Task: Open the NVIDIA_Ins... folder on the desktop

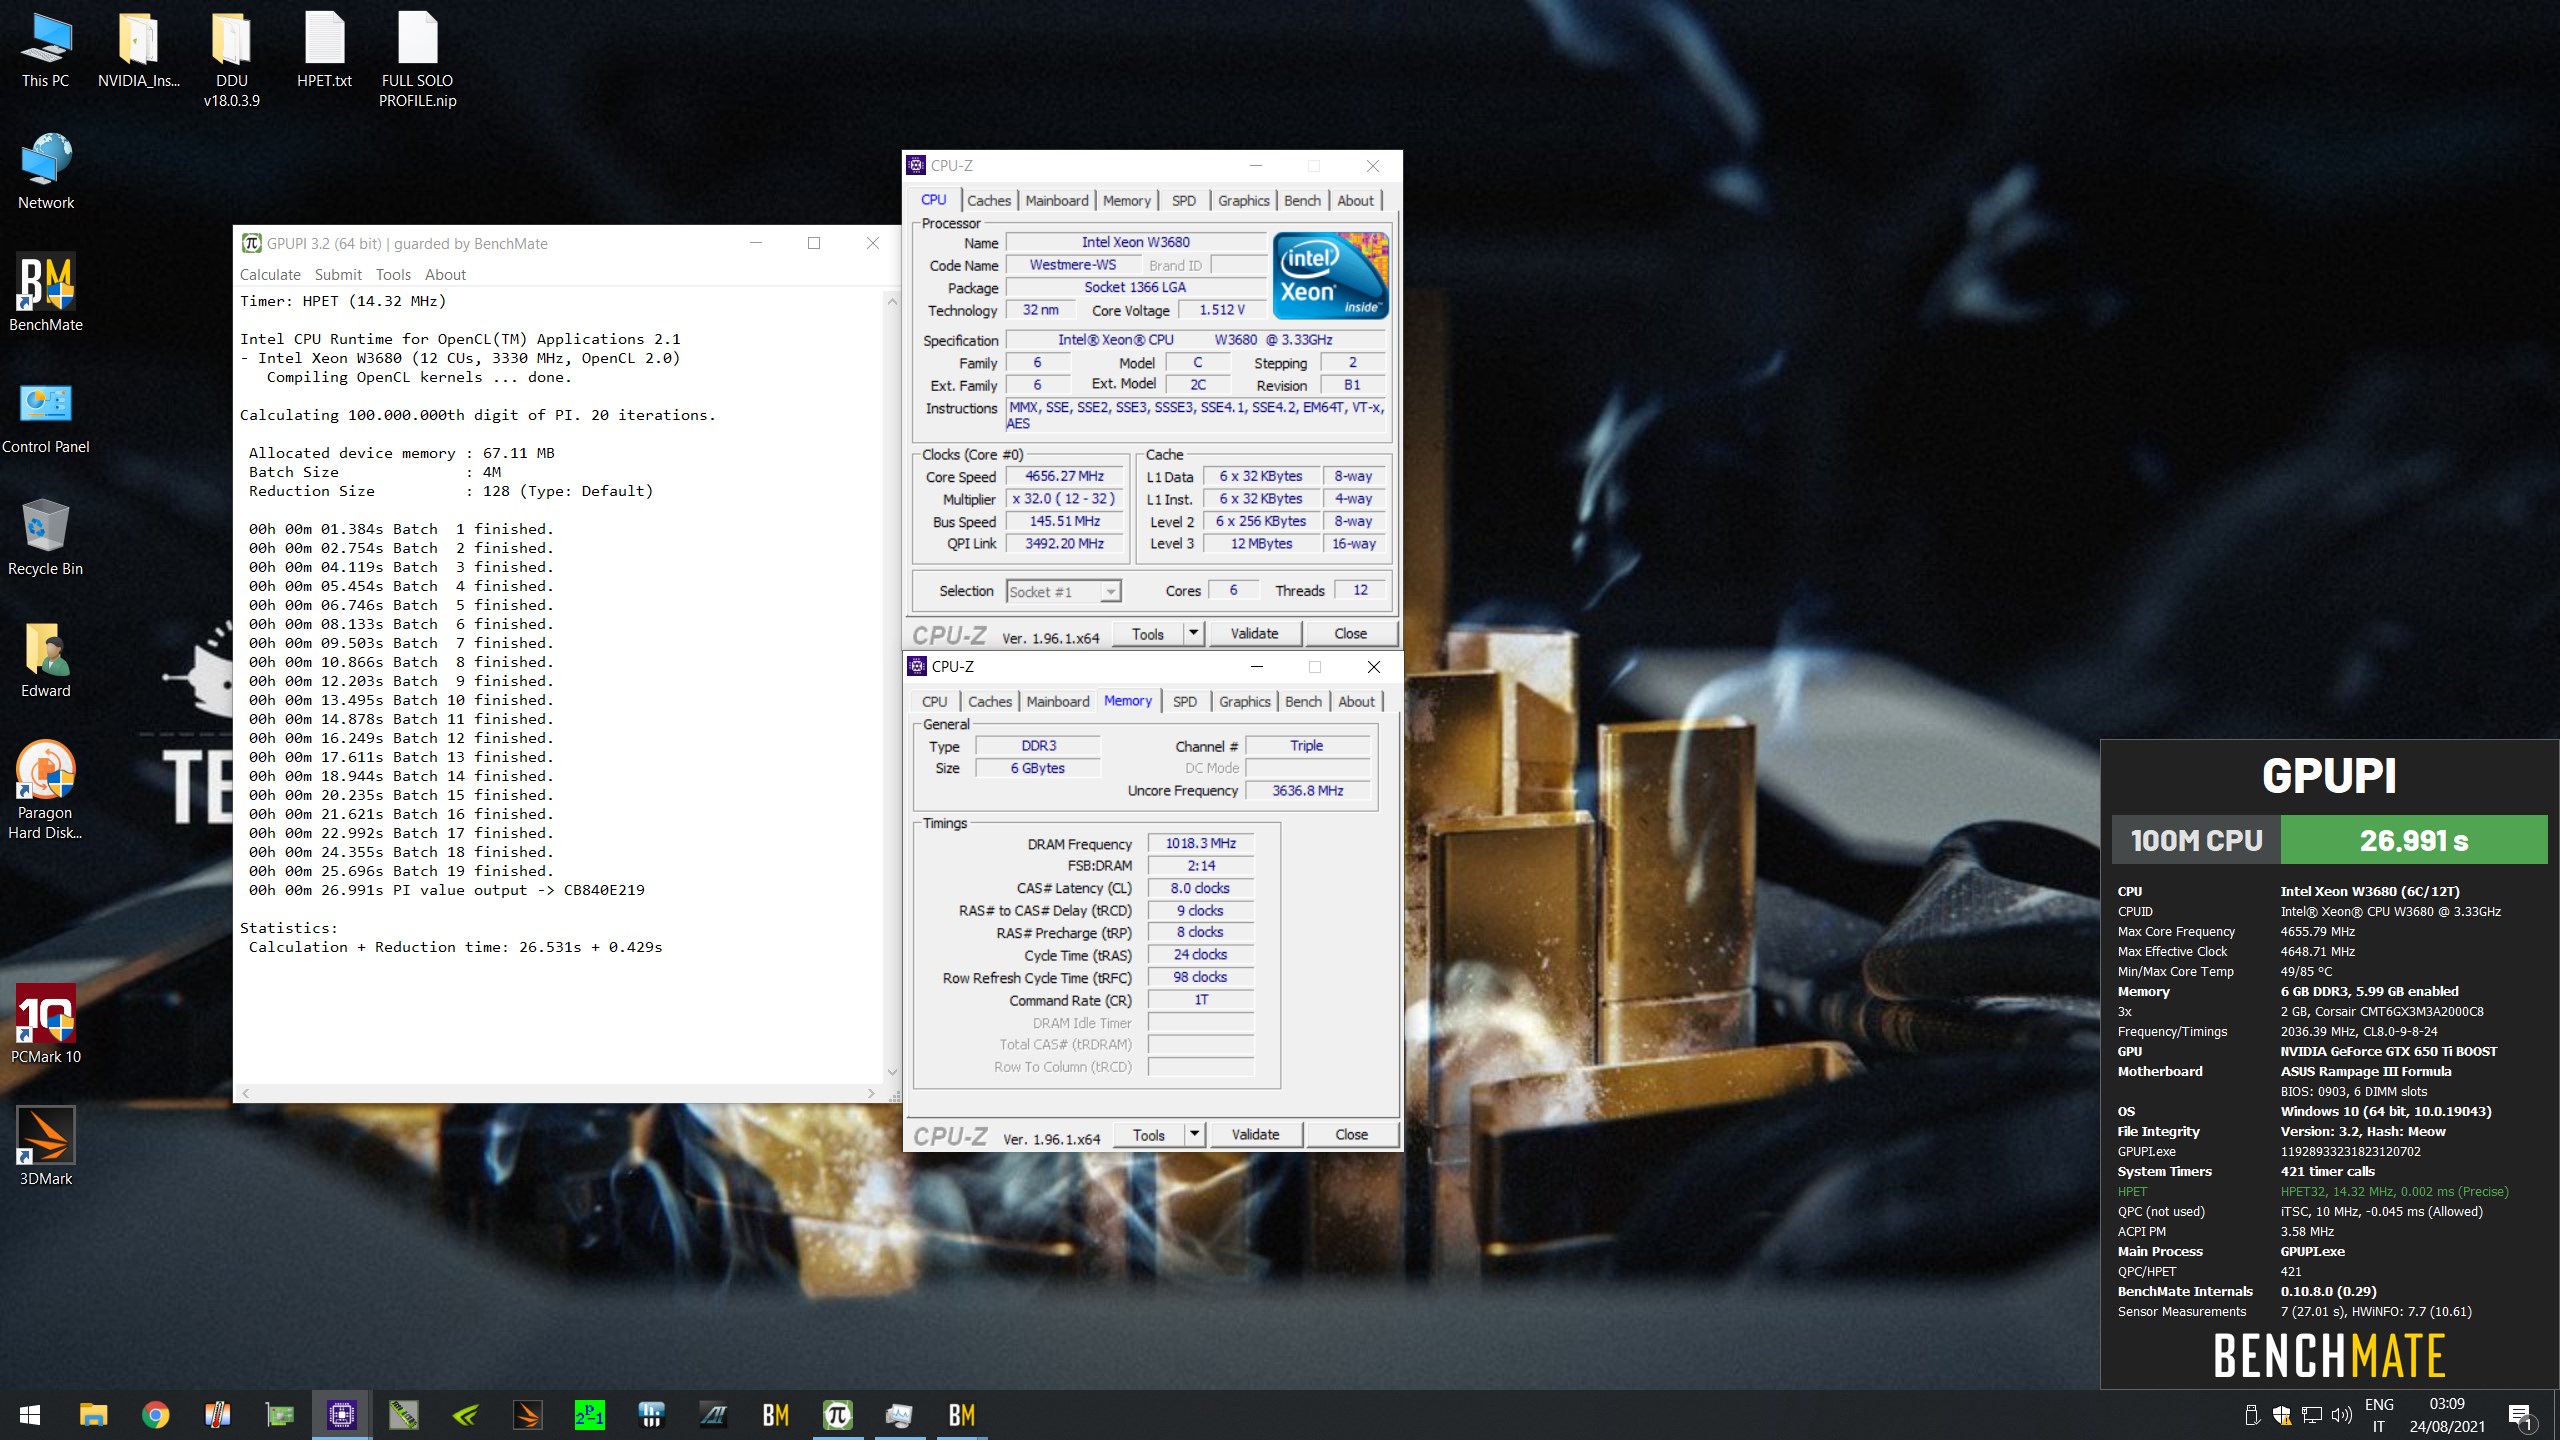Action: tap(138, 50)
